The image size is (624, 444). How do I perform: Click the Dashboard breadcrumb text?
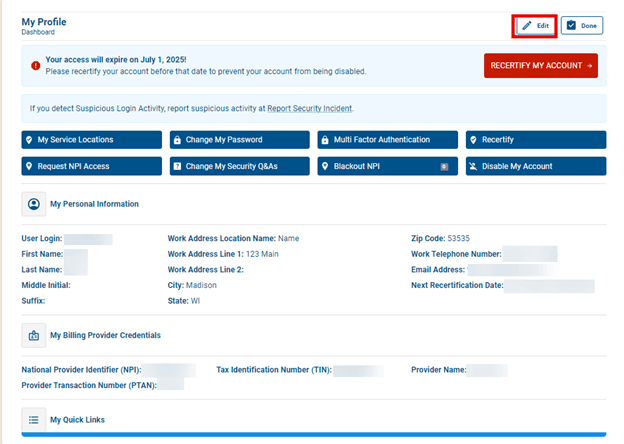pos(38,32)
